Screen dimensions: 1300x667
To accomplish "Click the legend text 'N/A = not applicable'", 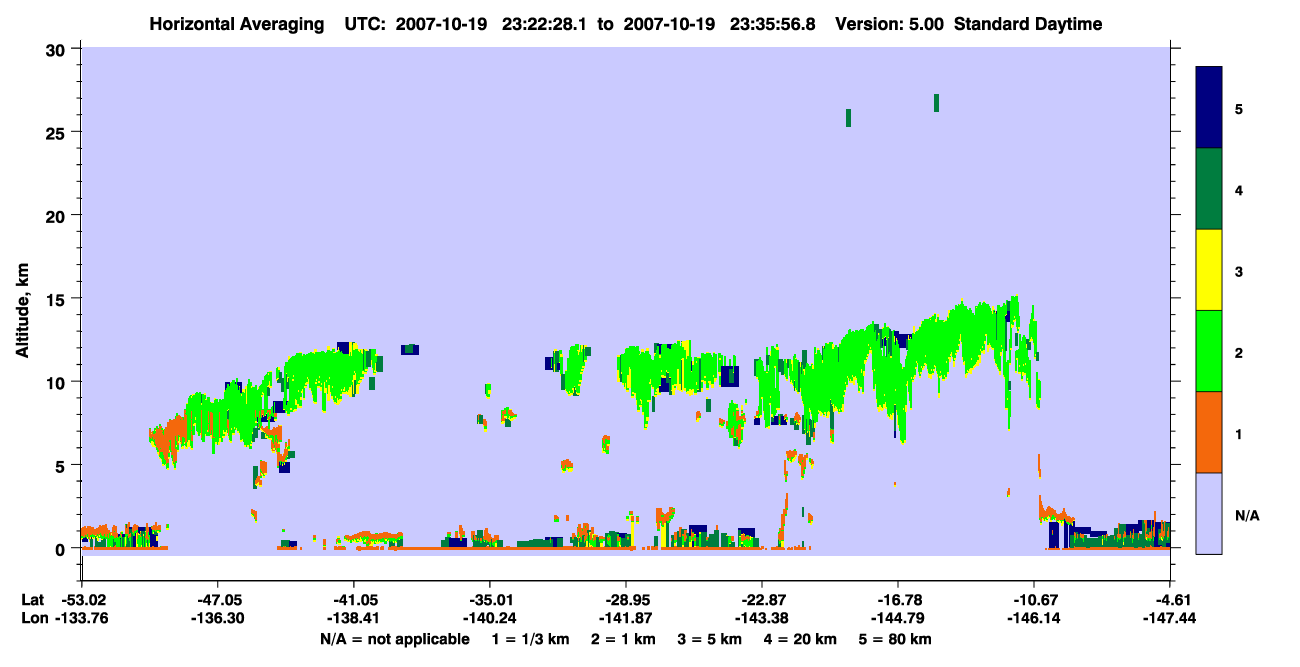I will click(x=394, y=639).
